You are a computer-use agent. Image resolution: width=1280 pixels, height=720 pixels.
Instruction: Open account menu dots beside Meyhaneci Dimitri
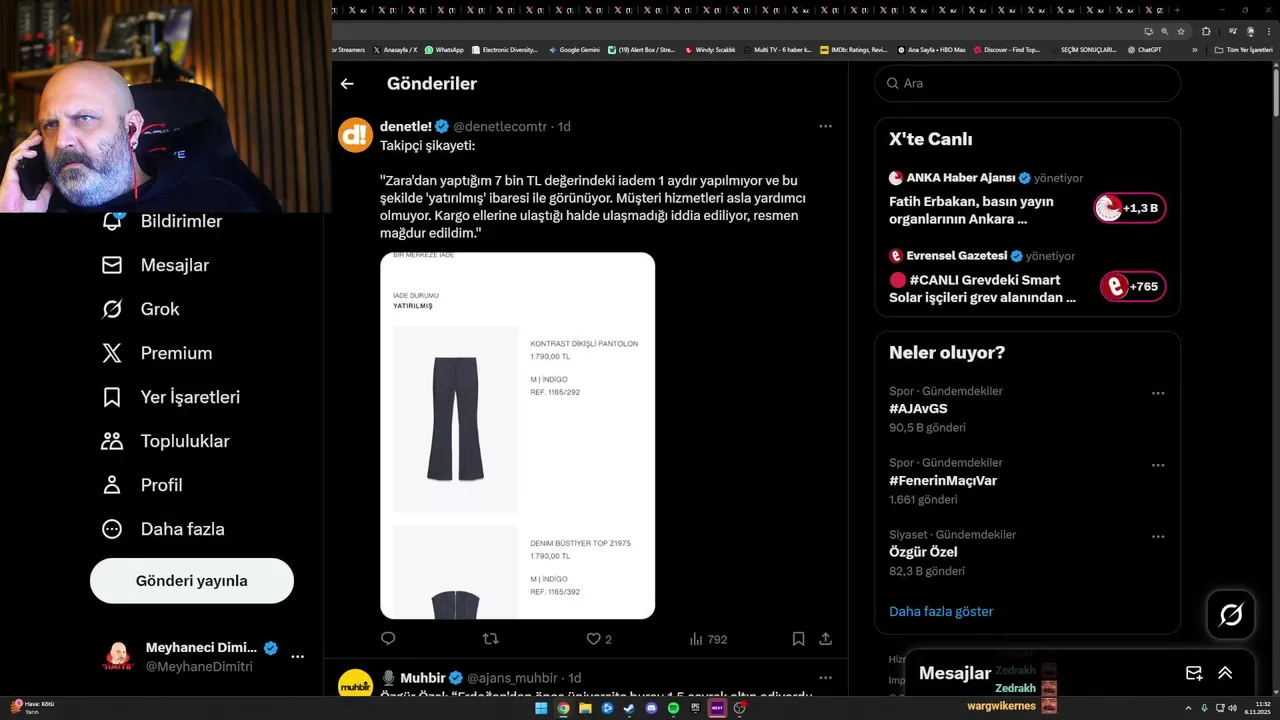(297, 657)
